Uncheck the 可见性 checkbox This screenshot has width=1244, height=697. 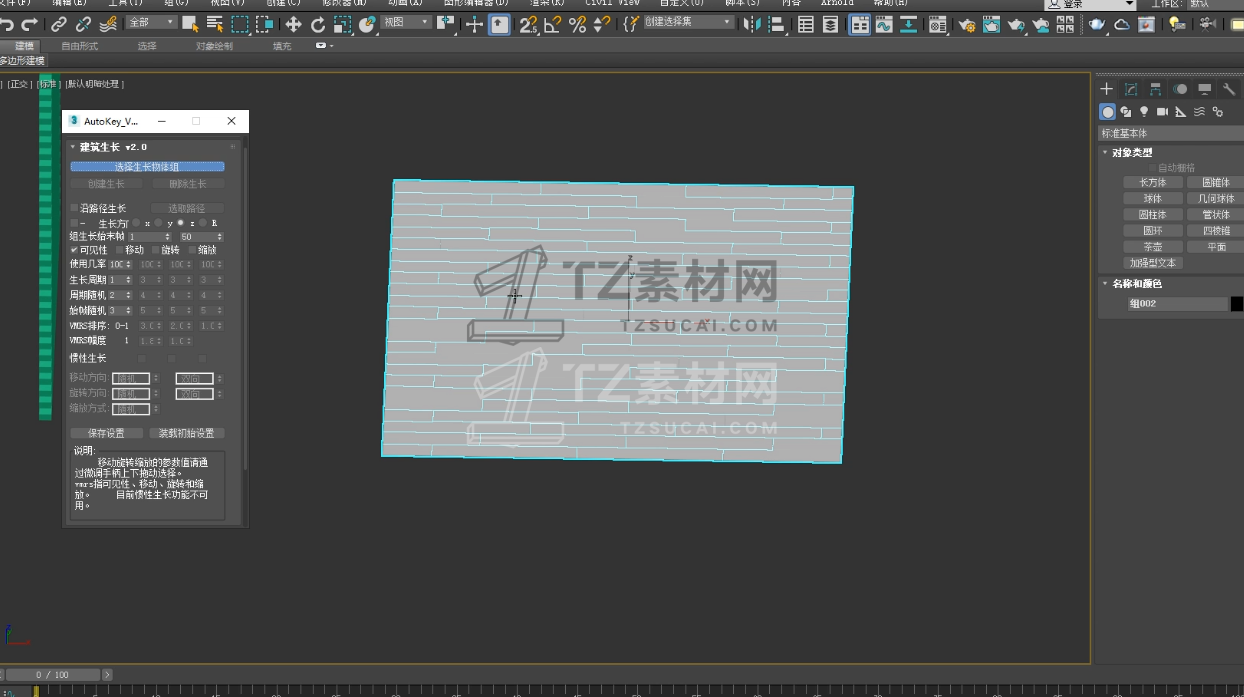[x=74, y=250]
